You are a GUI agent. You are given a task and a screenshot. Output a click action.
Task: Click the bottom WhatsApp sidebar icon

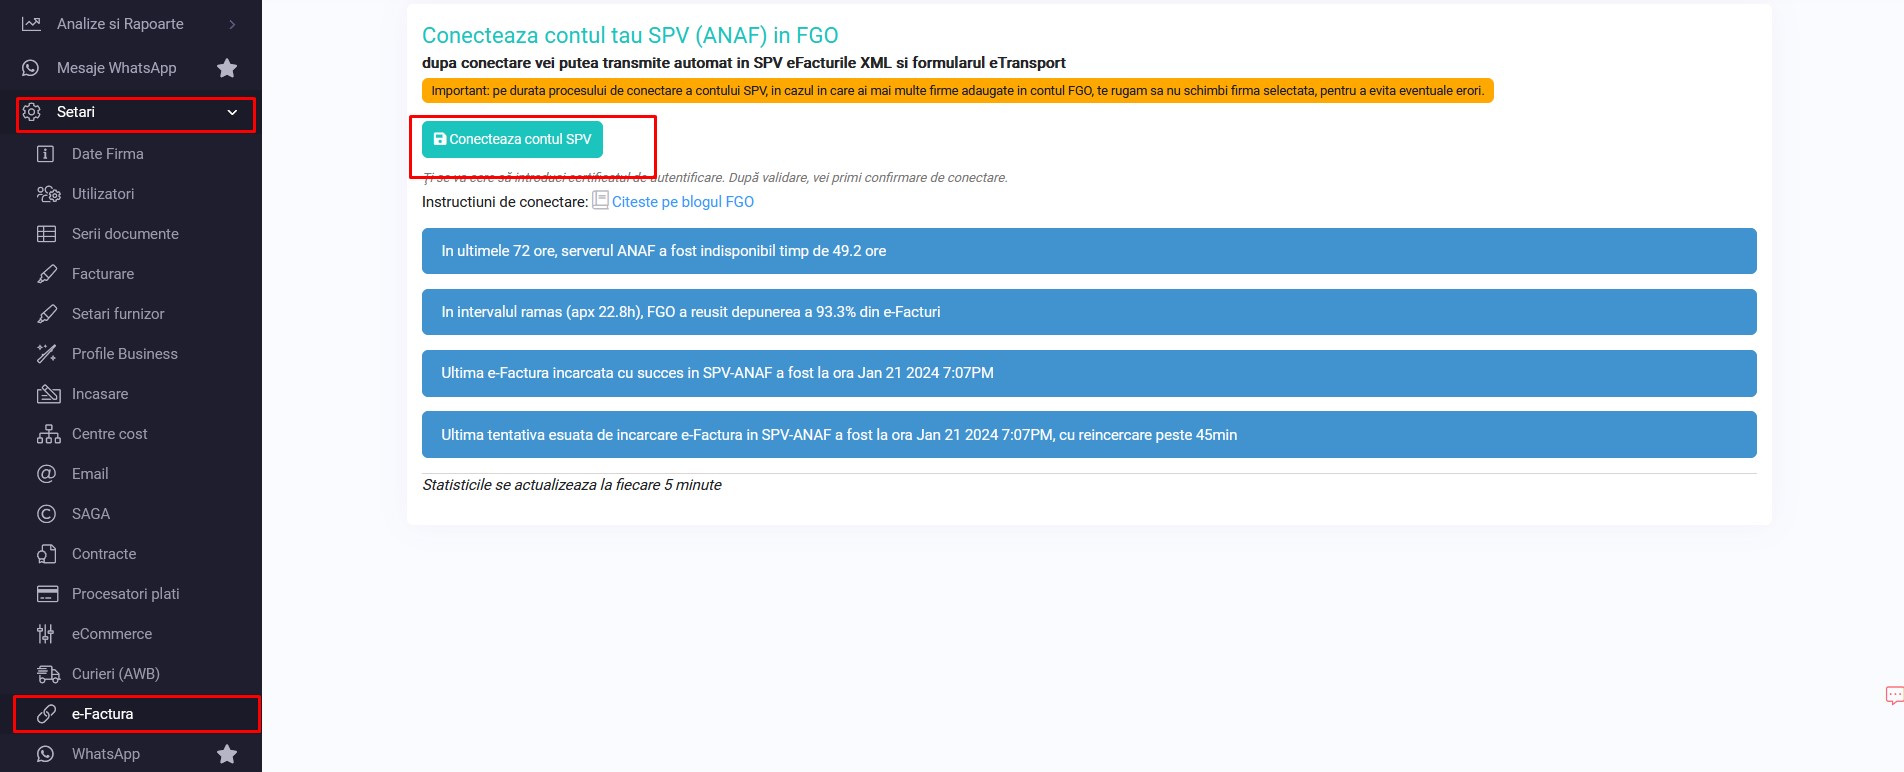point(46,754)
